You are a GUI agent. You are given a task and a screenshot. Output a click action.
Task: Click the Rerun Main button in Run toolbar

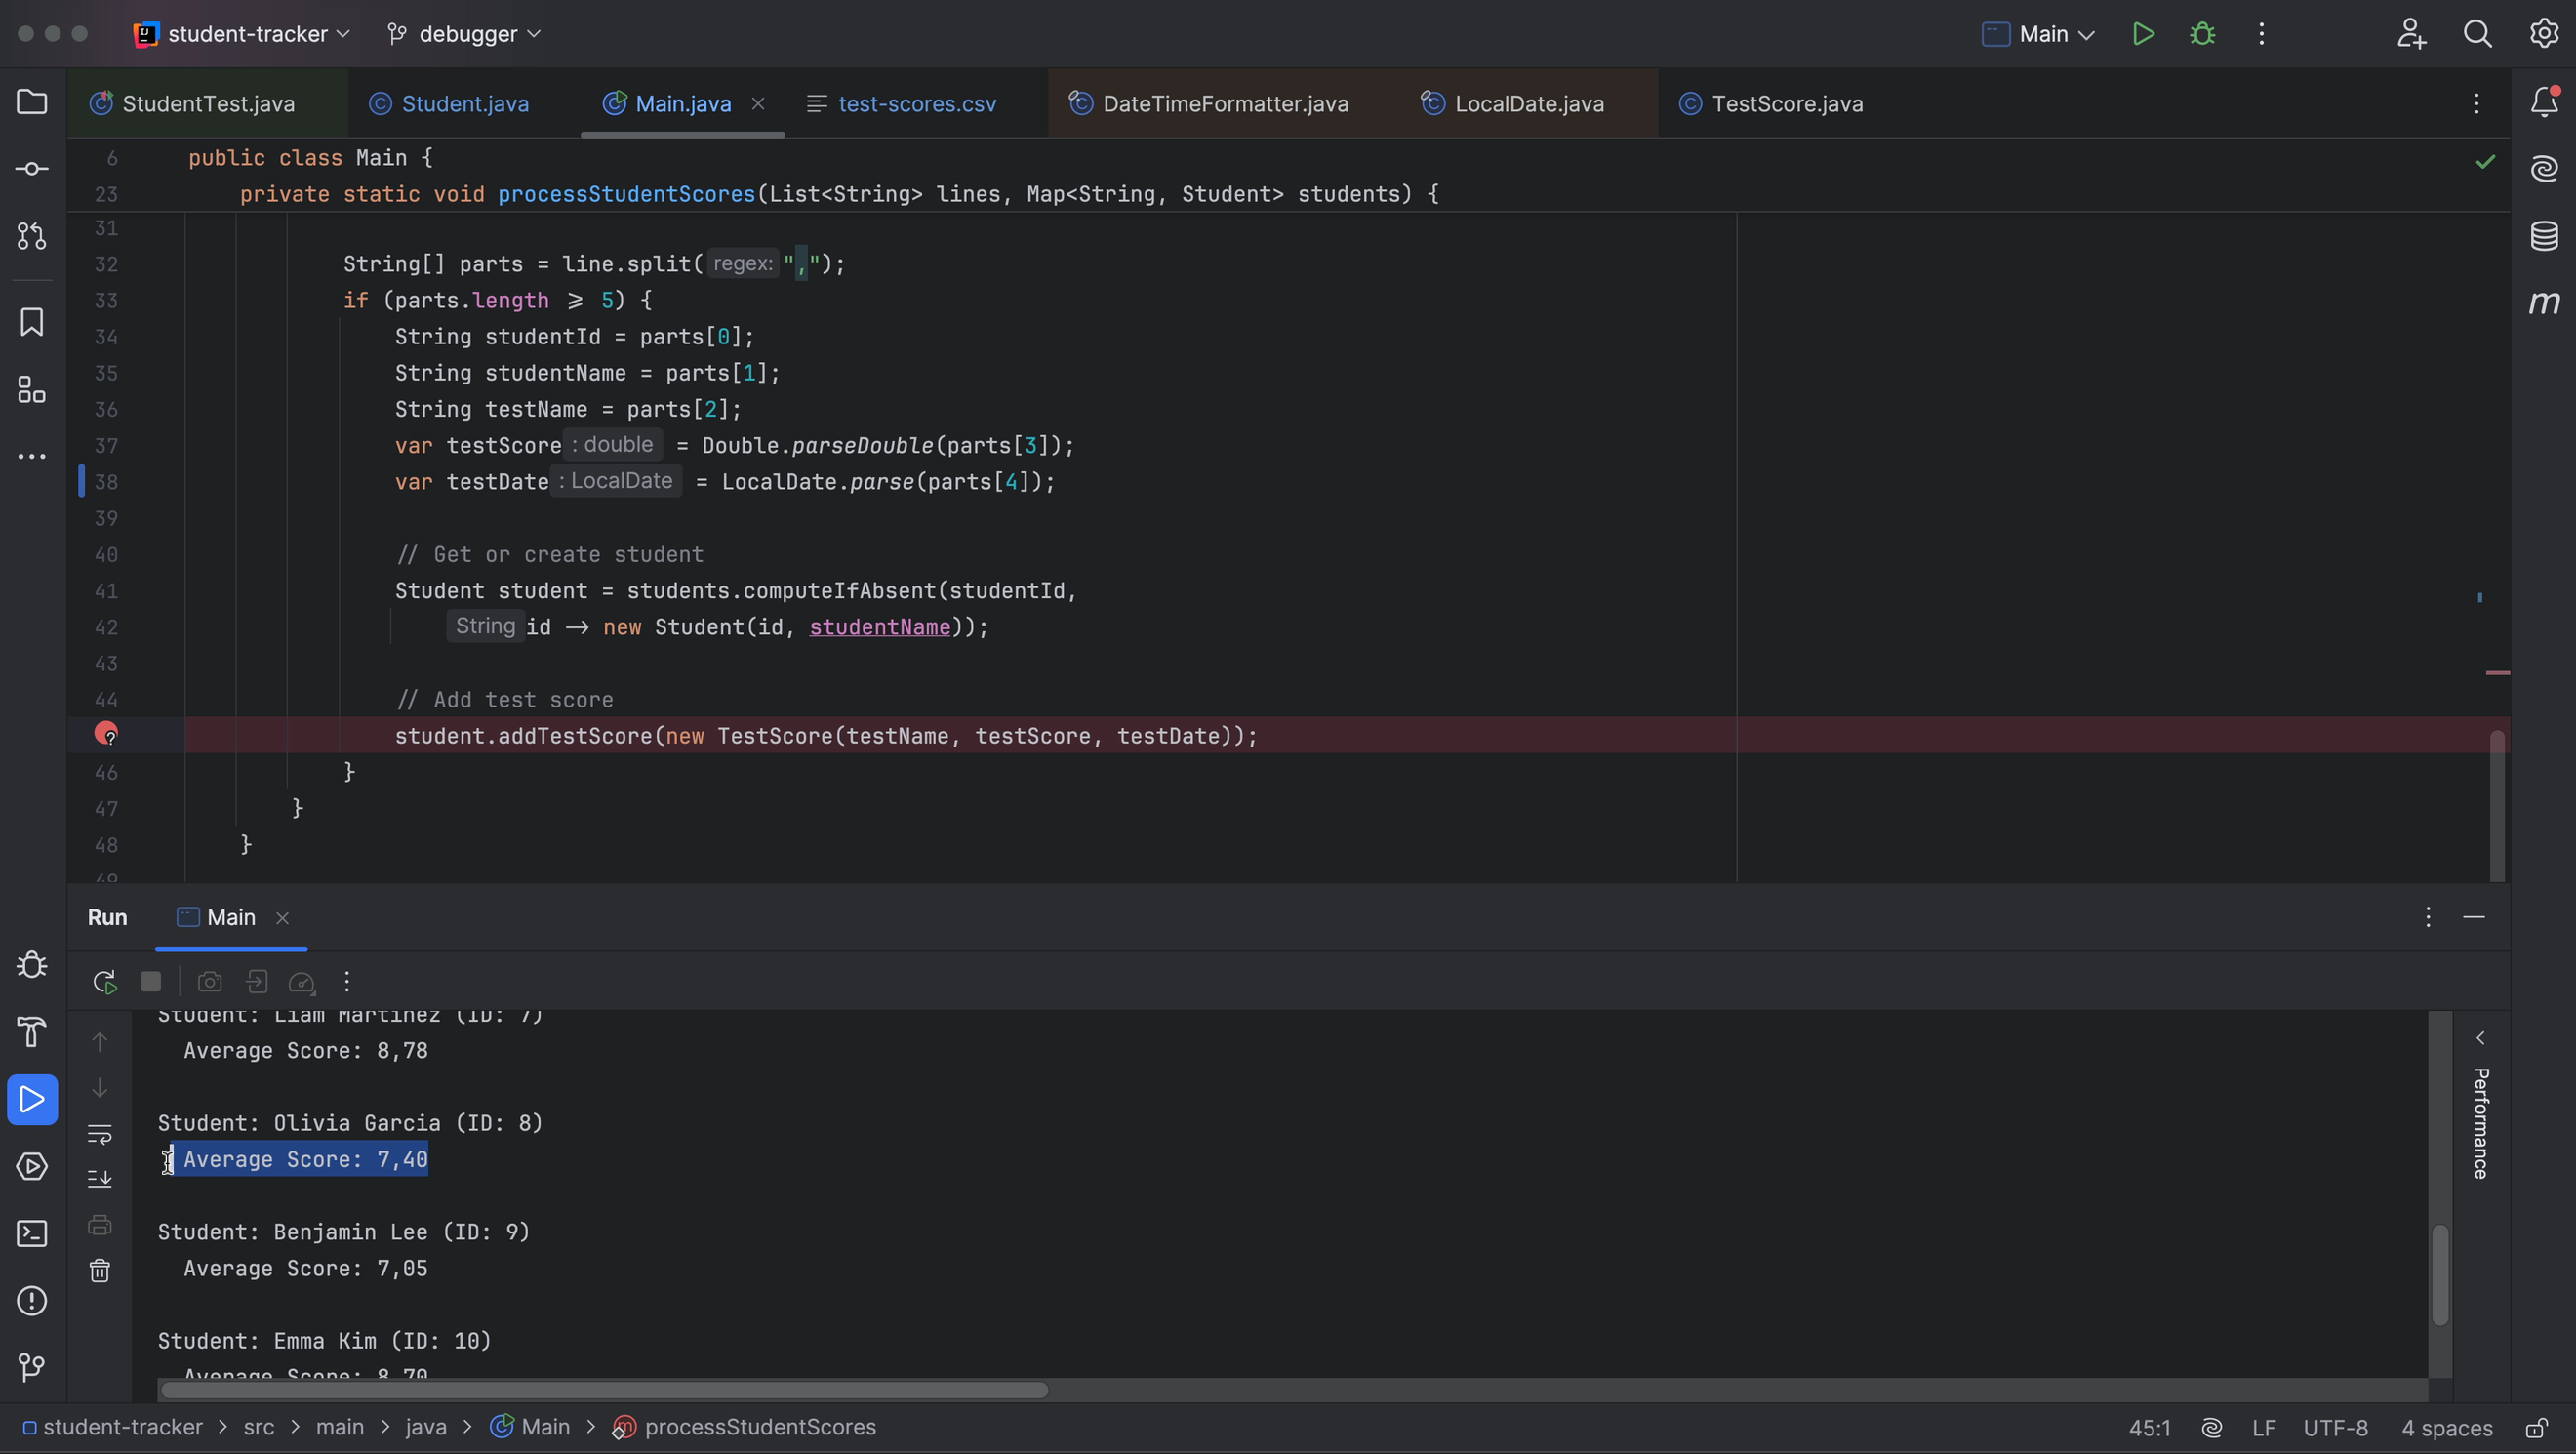pyautogui.click(x=104, y=982)
